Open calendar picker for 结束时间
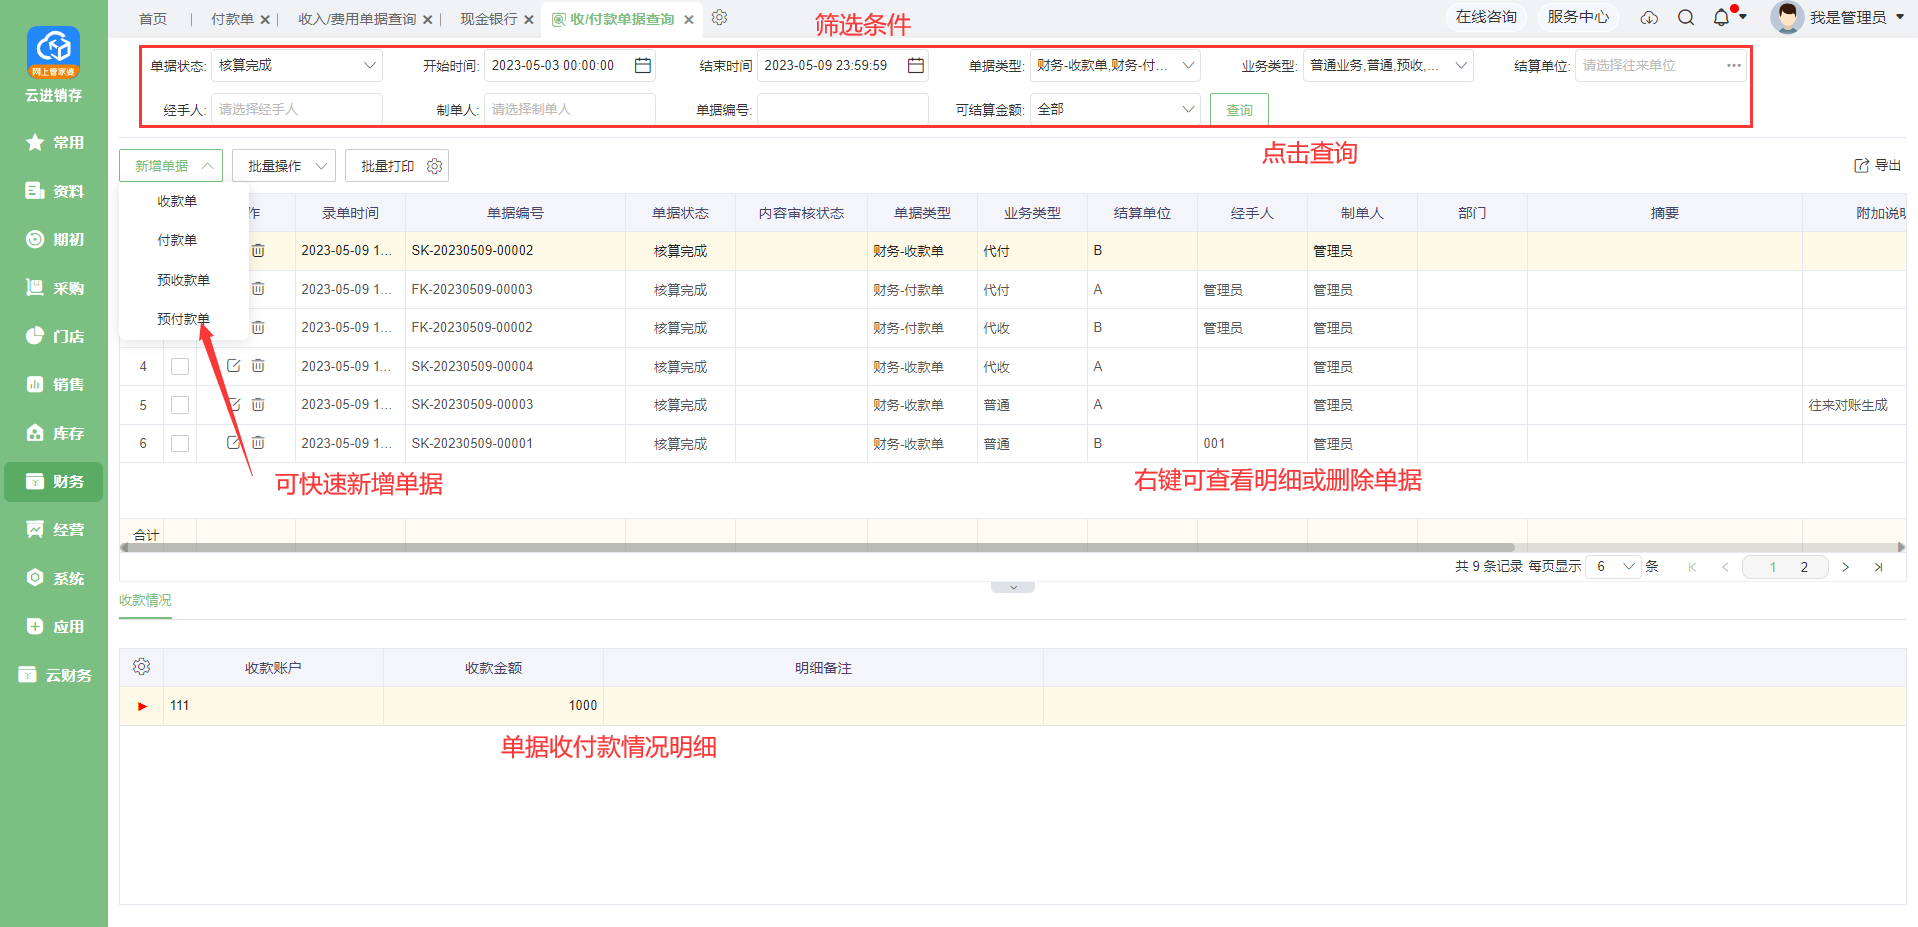The image size is (1918, 927). [x=915, y=65]
